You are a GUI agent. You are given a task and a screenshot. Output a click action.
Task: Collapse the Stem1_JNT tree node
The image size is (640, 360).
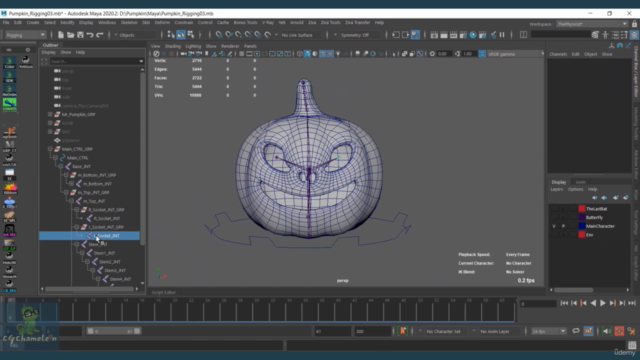click(82, 253)
